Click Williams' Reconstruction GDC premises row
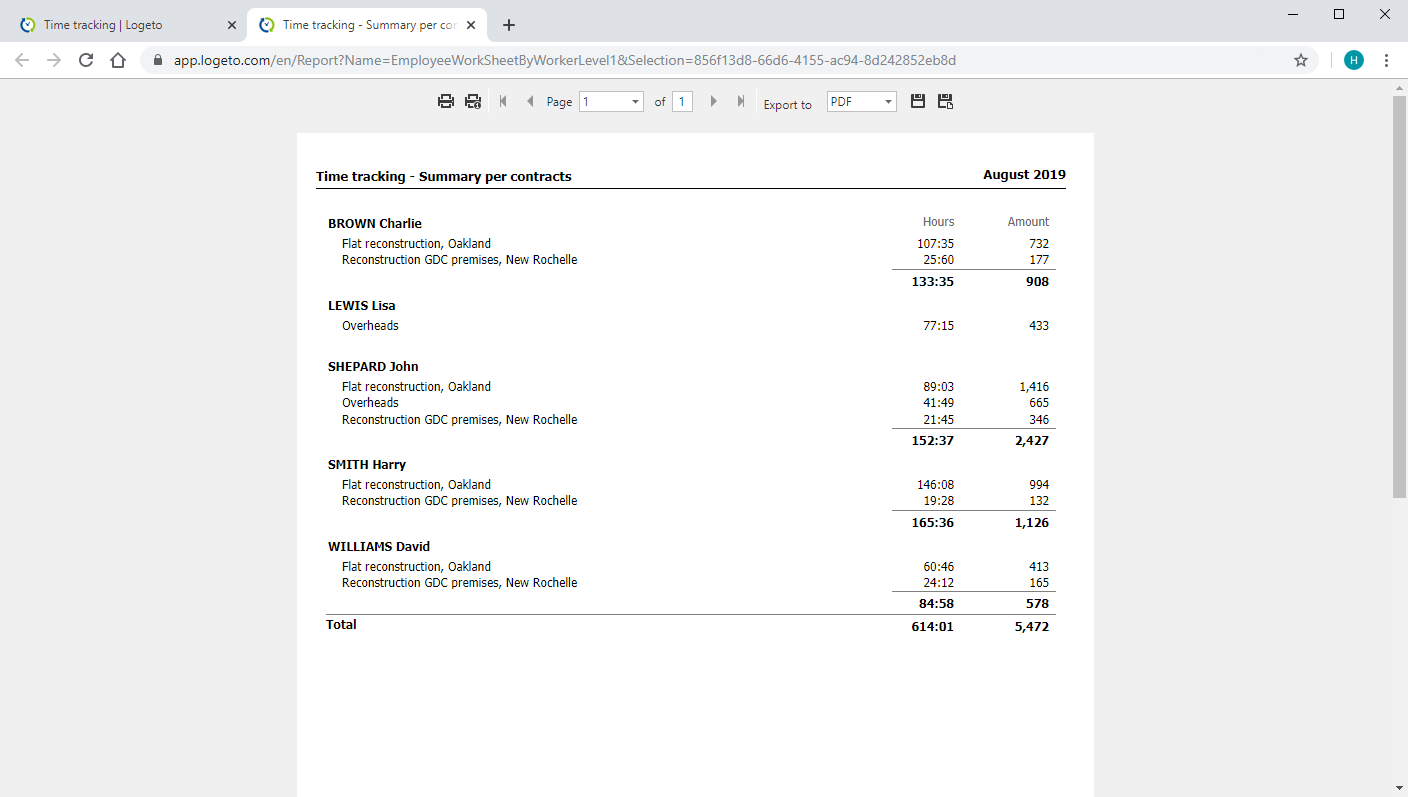Screen dimensions: 1408x797 (x=459, y=582)
